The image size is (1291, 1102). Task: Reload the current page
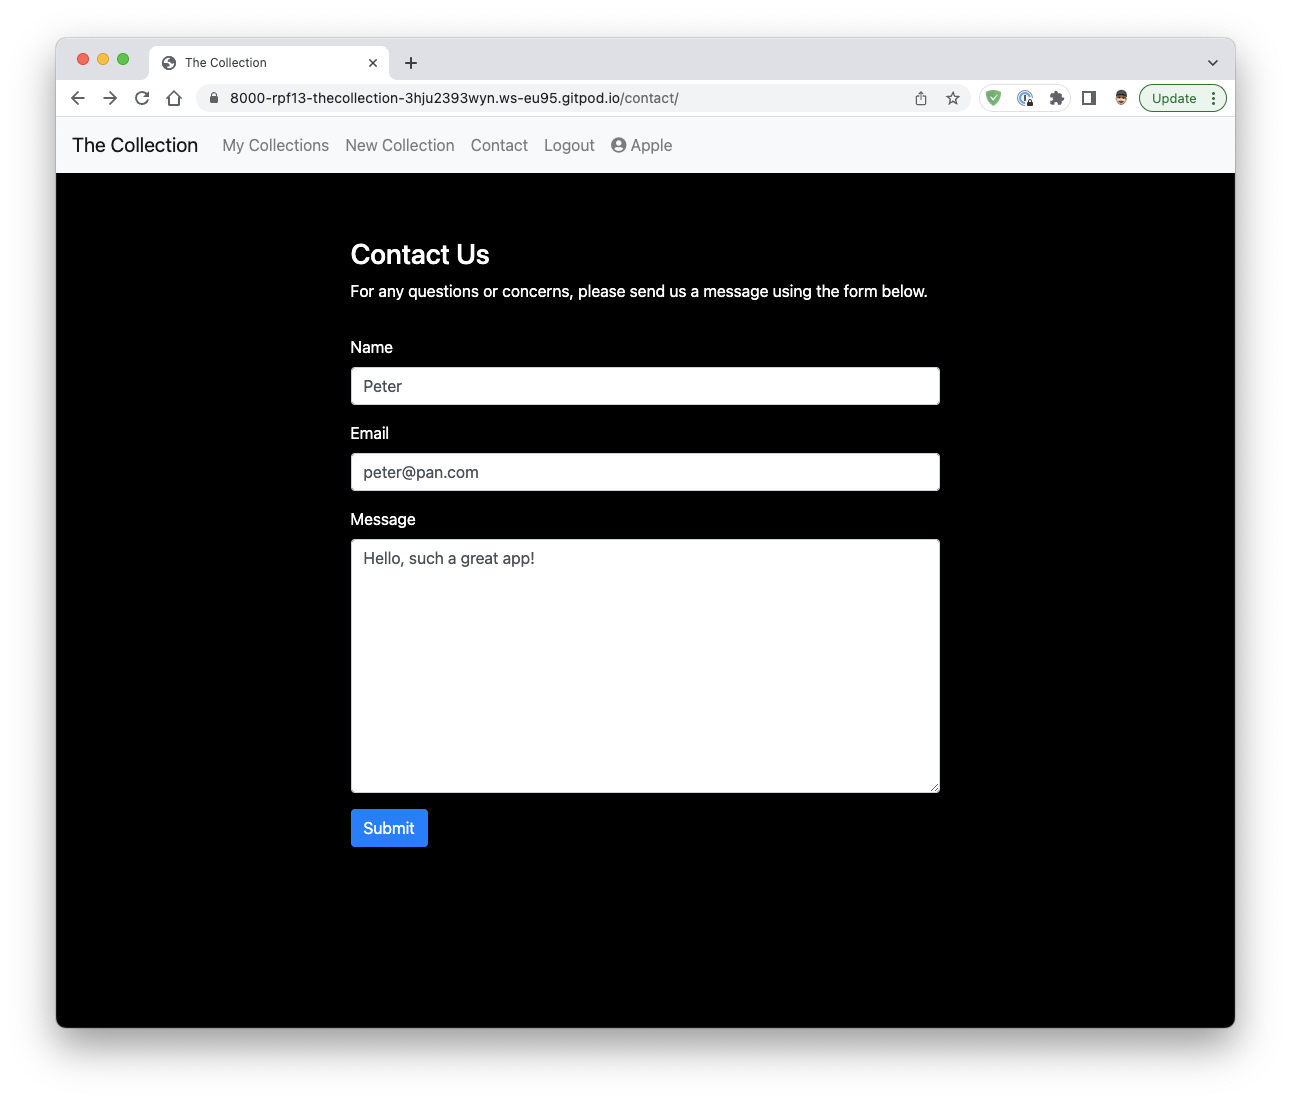[142, 98]
